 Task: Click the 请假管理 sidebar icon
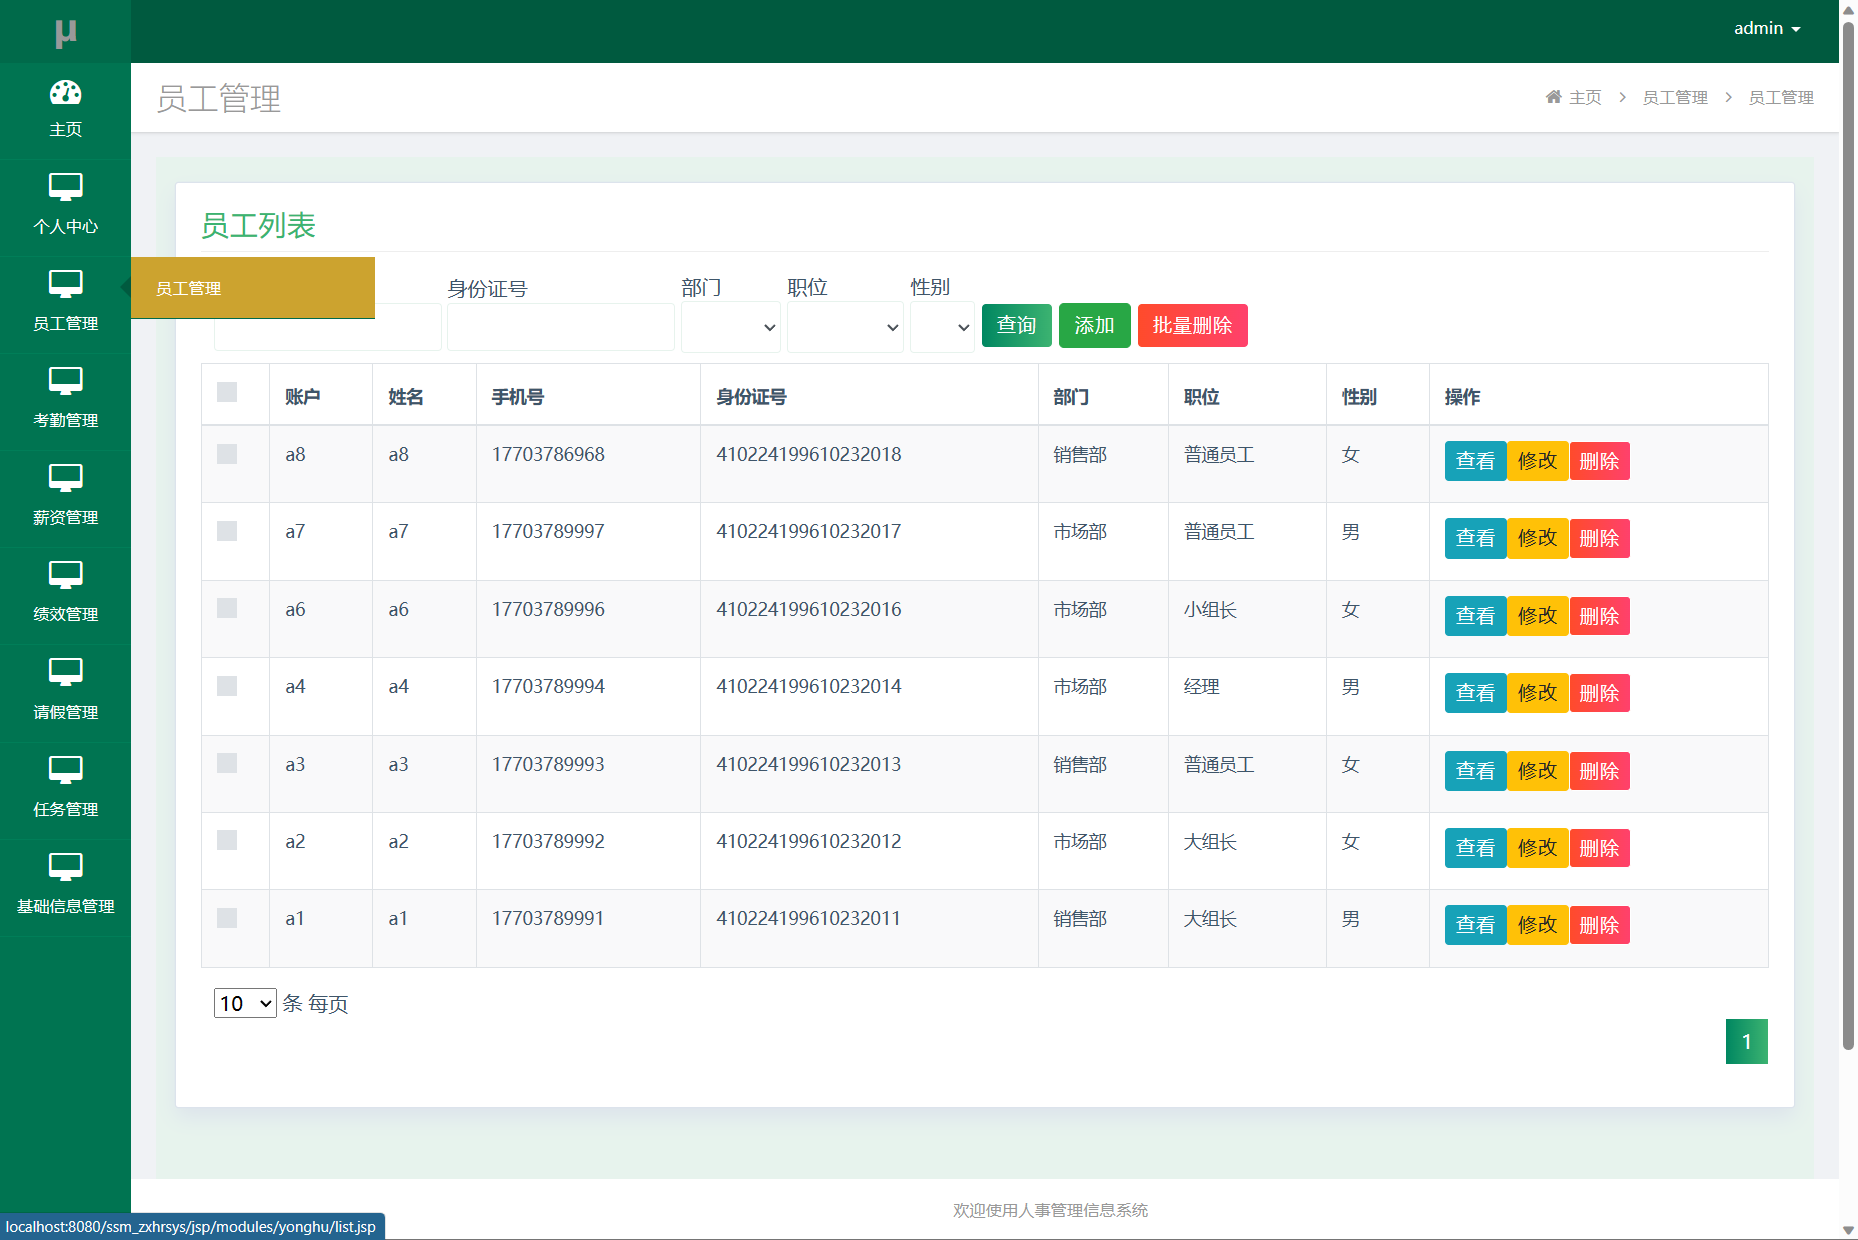65,672
